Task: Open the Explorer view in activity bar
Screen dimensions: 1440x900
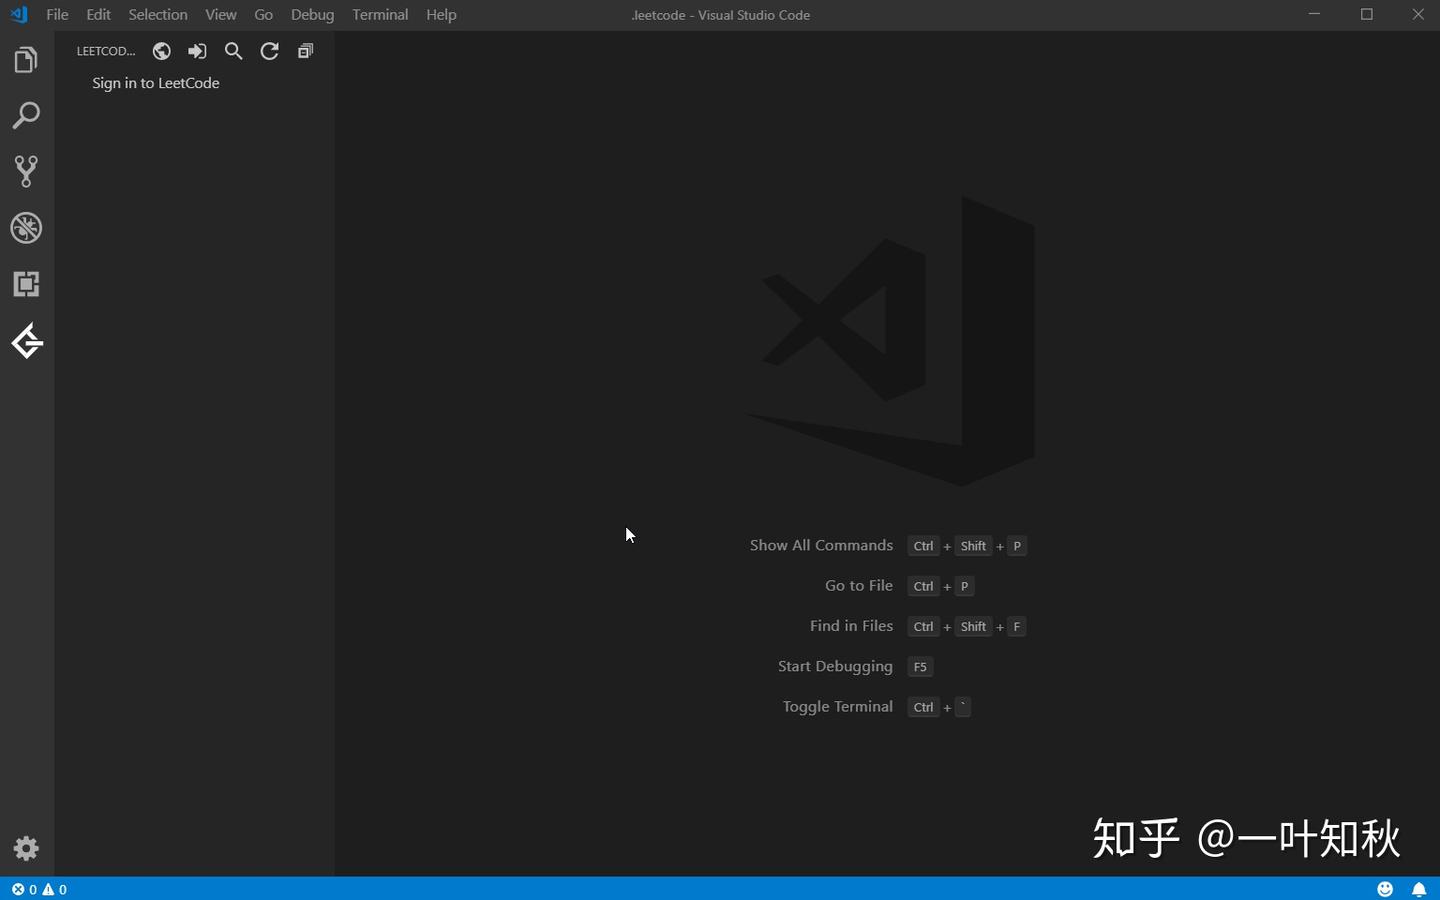Action: tap(26, 60)
